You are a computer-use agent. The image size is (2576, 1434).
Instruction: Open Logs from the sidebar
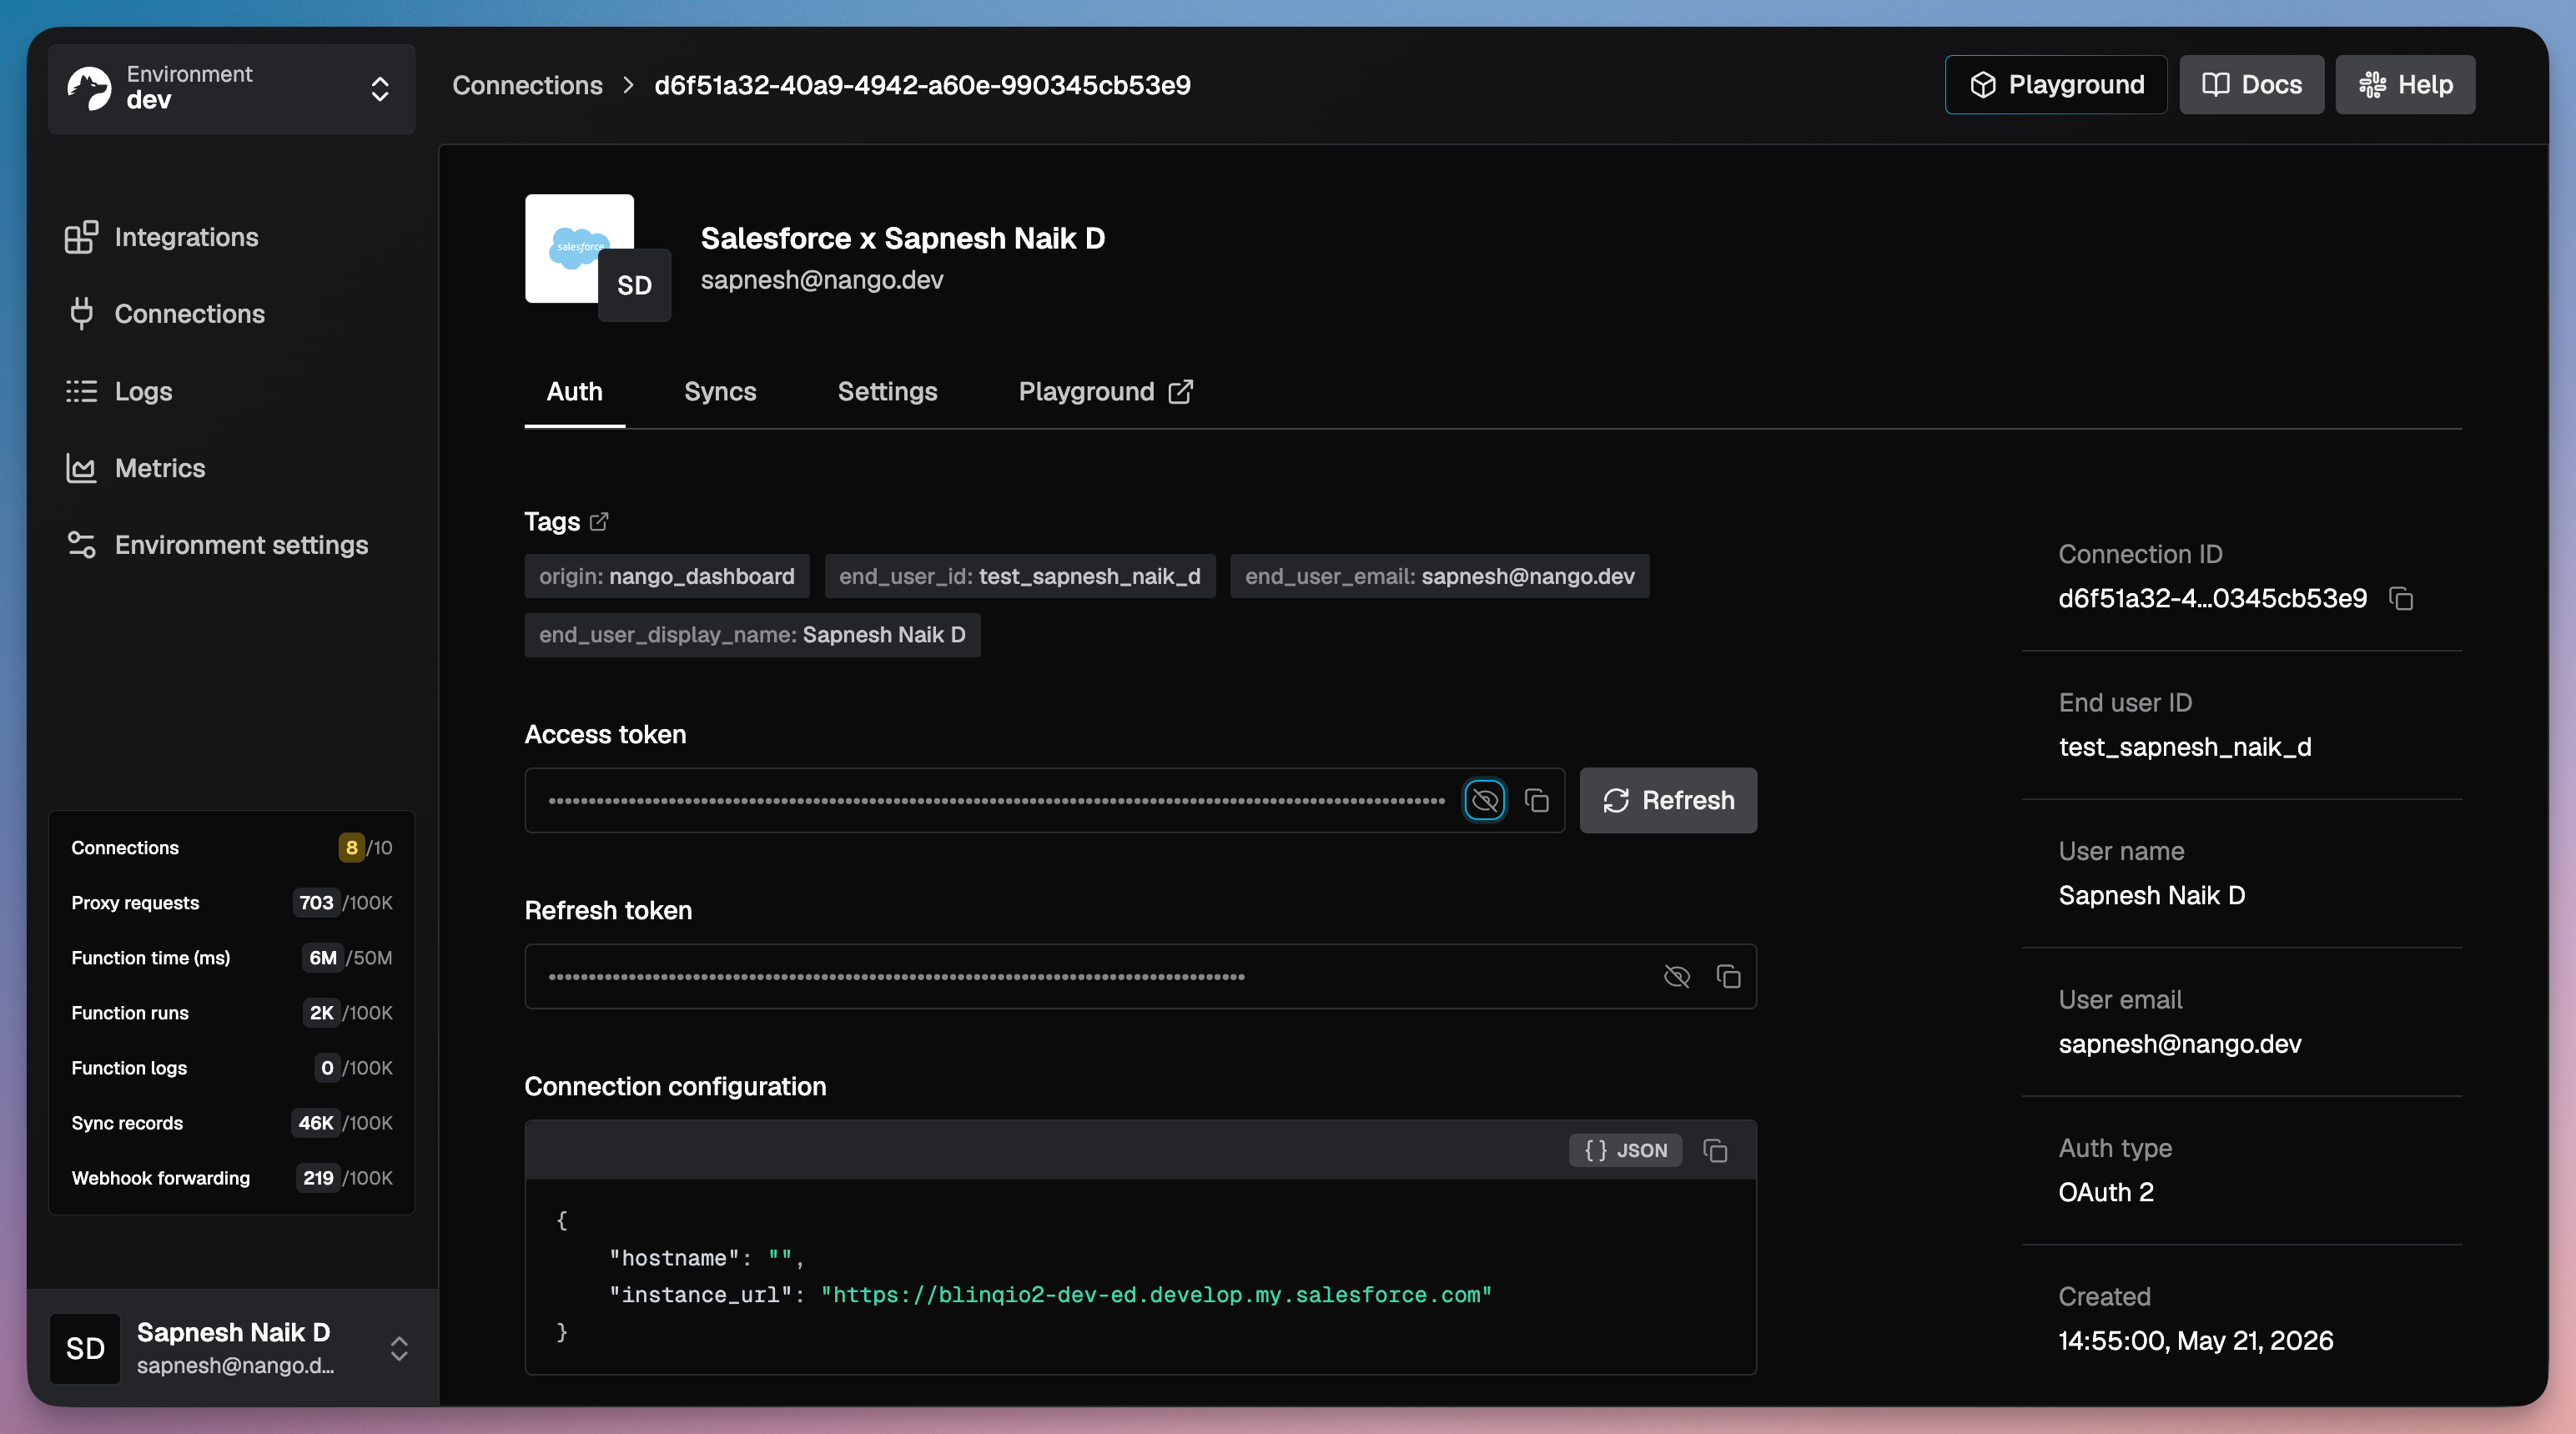coord(119,391)
